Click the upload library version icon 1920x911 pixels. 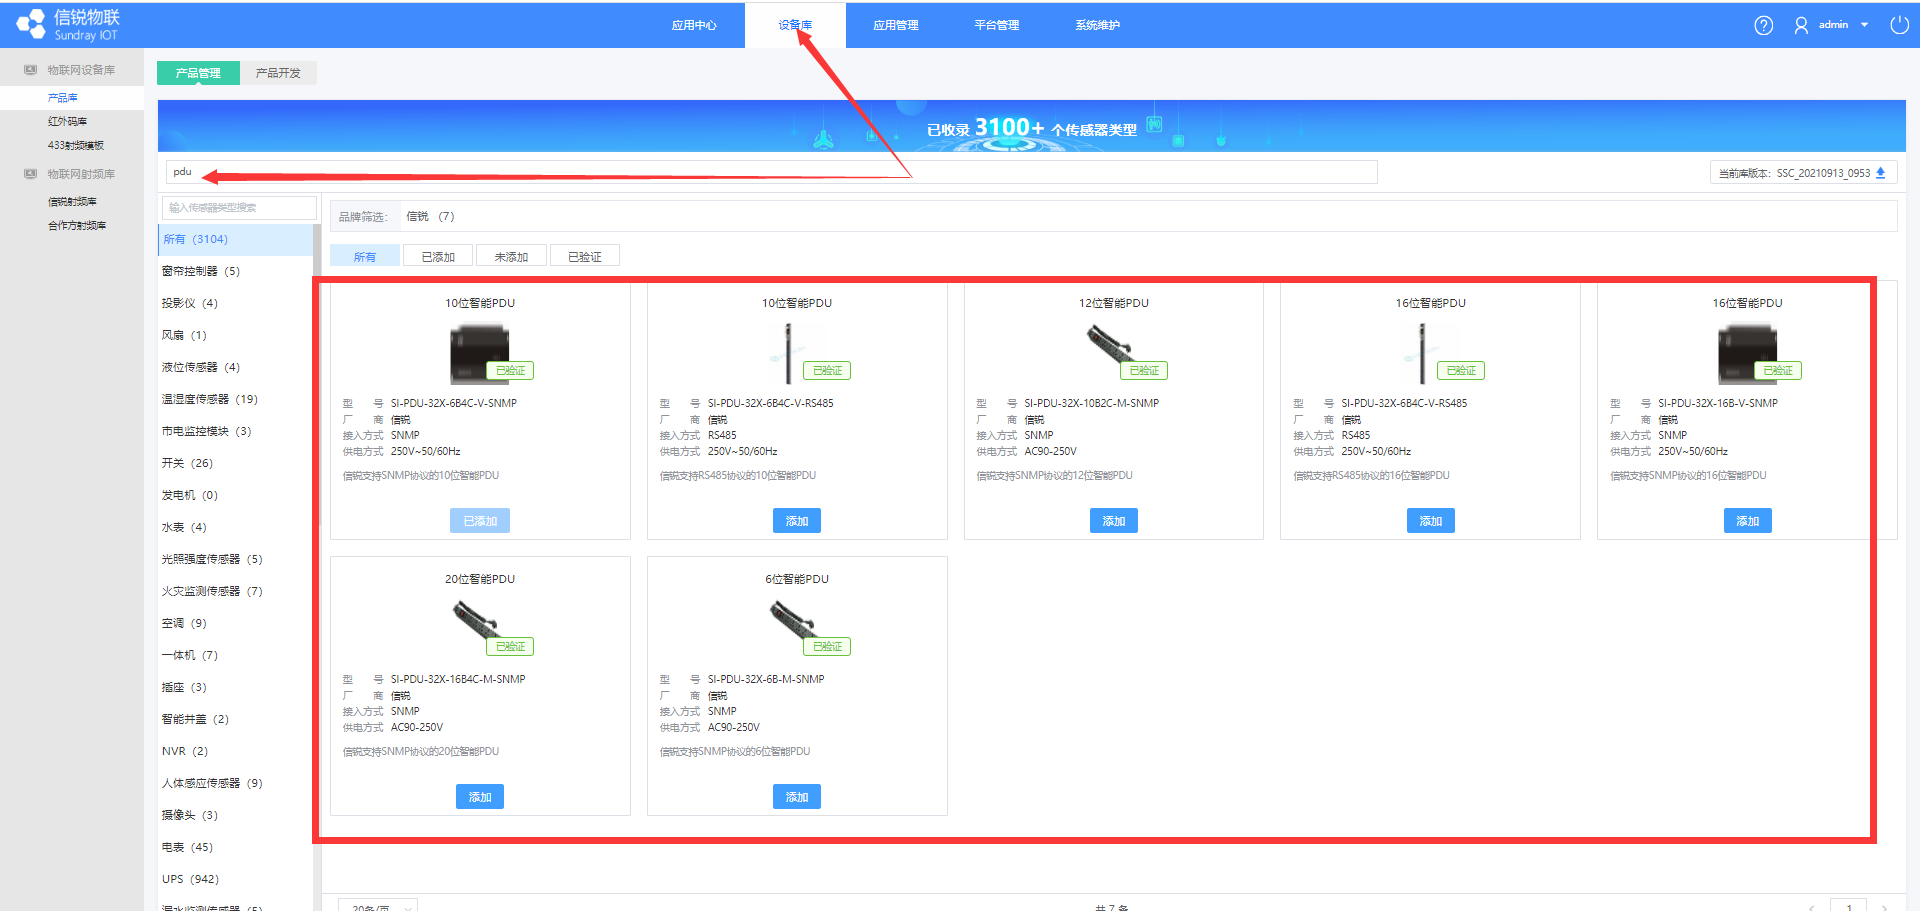[1880, 173]
